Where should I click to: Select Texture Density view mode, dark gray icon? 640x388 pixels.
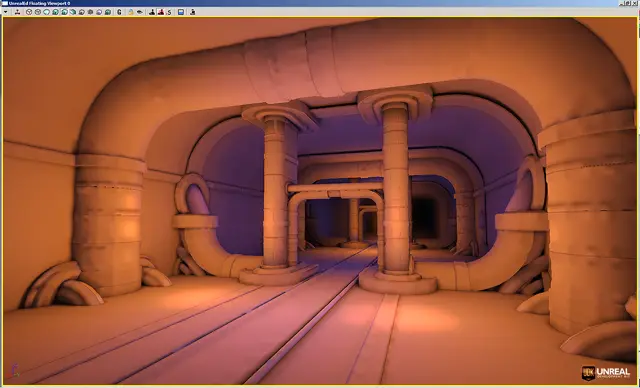90,12
